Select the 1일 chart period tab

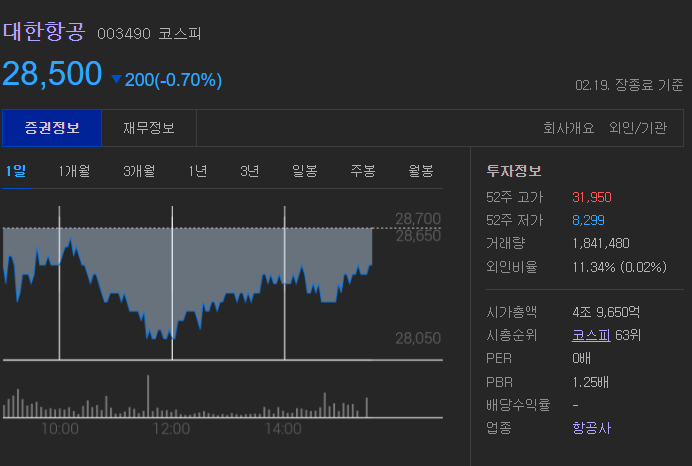point(16,171)
